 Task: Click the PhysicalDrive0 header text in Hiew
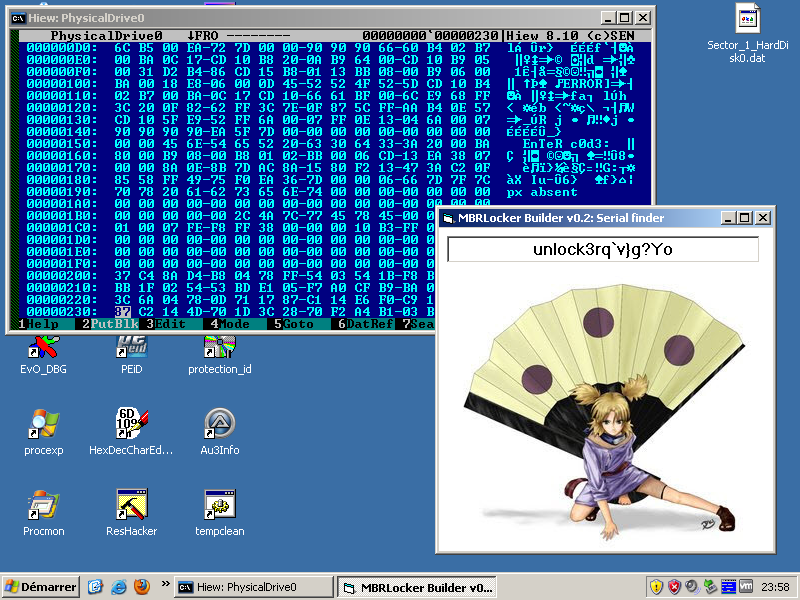pos(106,36)
